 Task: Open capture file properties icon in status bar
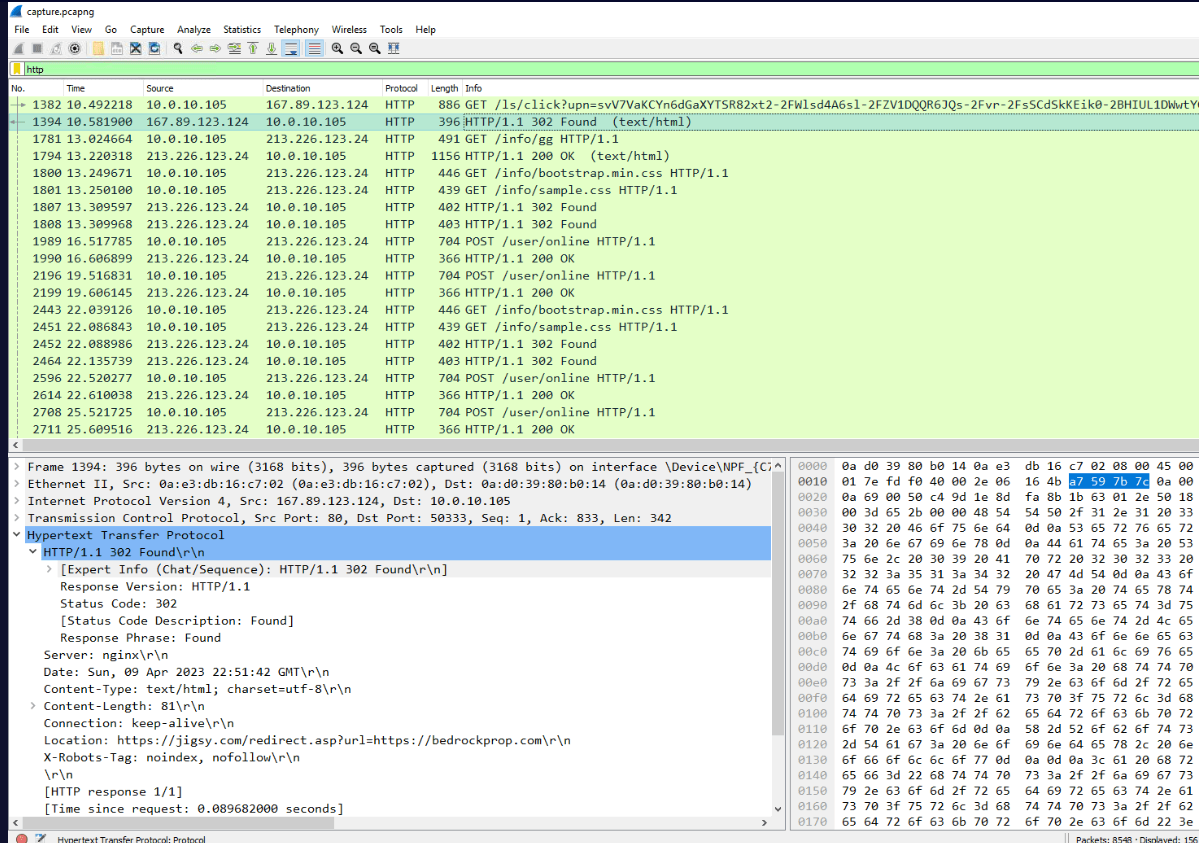click(41, 838)
